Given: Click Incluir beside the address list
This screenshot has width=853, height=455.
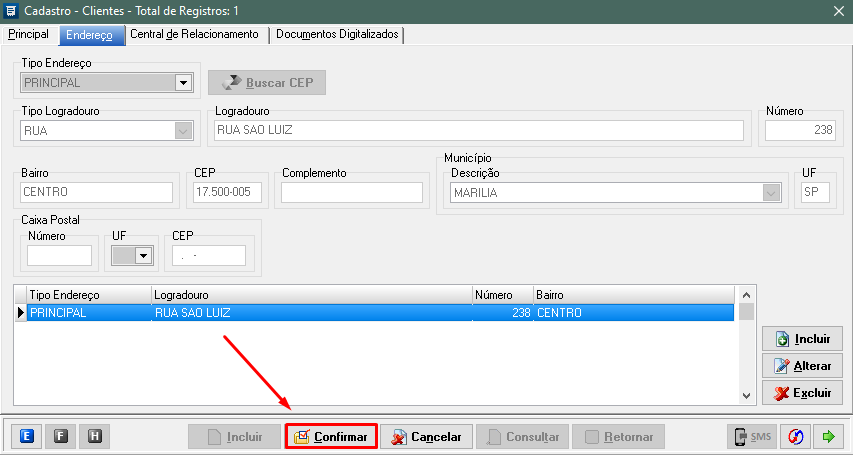Looking at the screenshot, I should click(802, 339).
